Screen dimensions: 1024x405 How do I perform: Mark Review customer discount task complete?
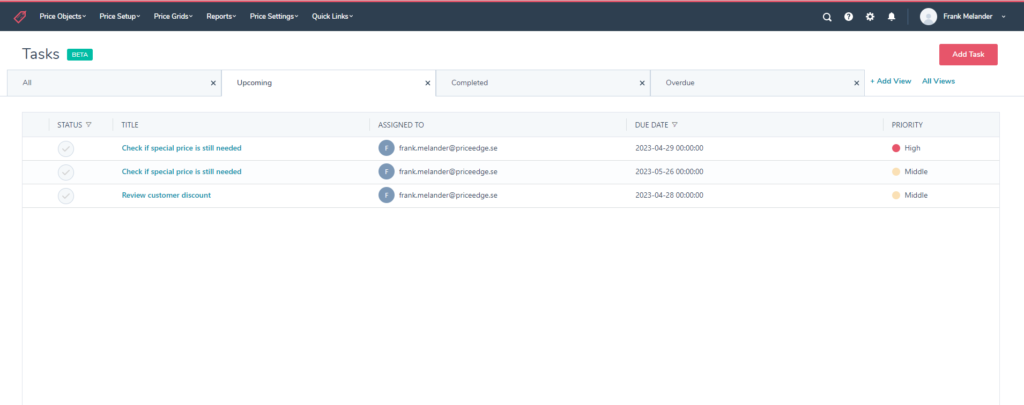(x=66, y=196)
